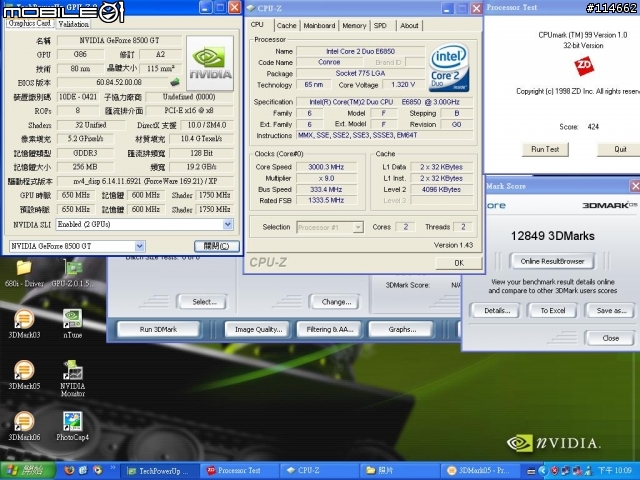
Task: Click the driver version field ForceWare 169.21
Action: 145,181
